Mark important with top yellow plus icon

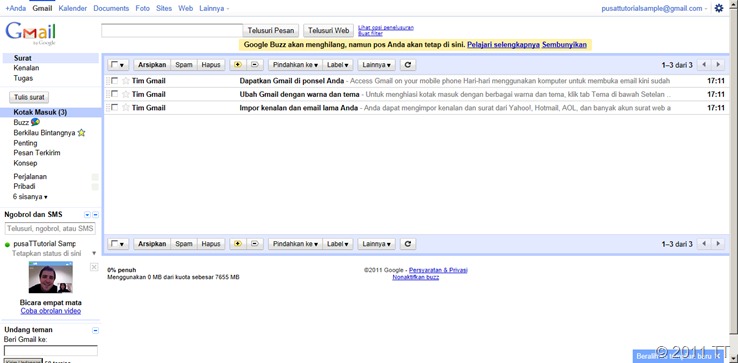click(238, 65)
